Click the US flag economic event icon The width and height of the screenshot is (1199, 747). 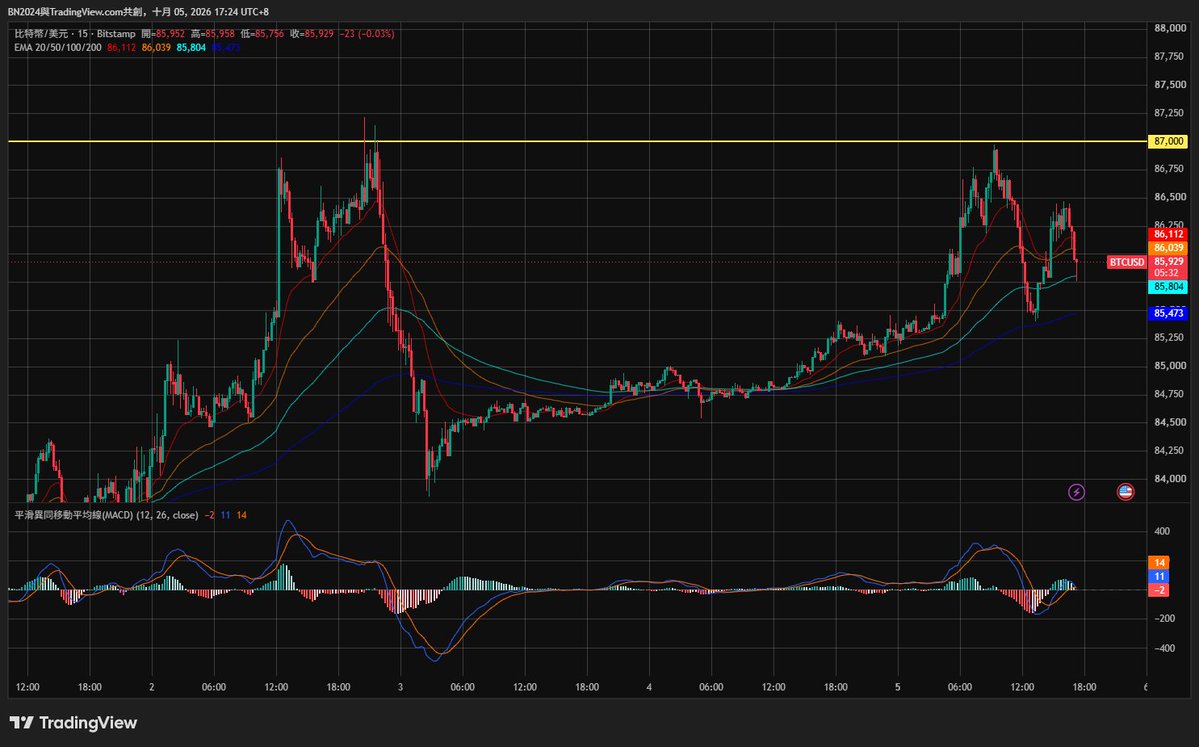coord(1125,492)
